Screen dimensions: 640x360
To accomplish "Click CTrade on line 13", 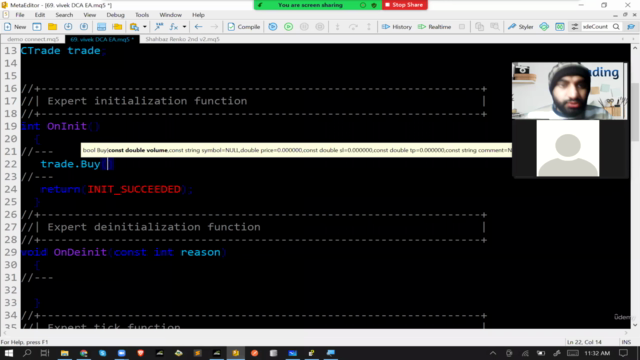I will pos(40,51).
